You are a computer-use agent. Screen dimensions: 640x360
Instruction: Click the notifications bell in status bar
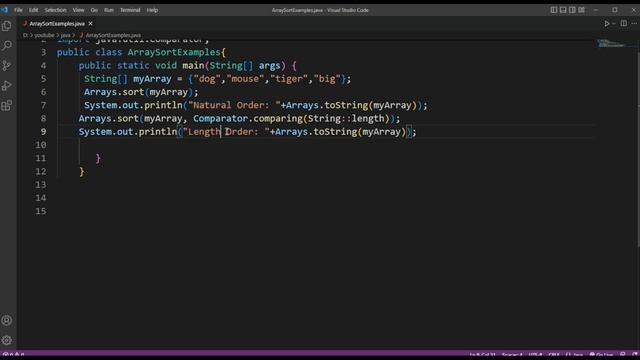pyautogui.click(x=634, y=355)
